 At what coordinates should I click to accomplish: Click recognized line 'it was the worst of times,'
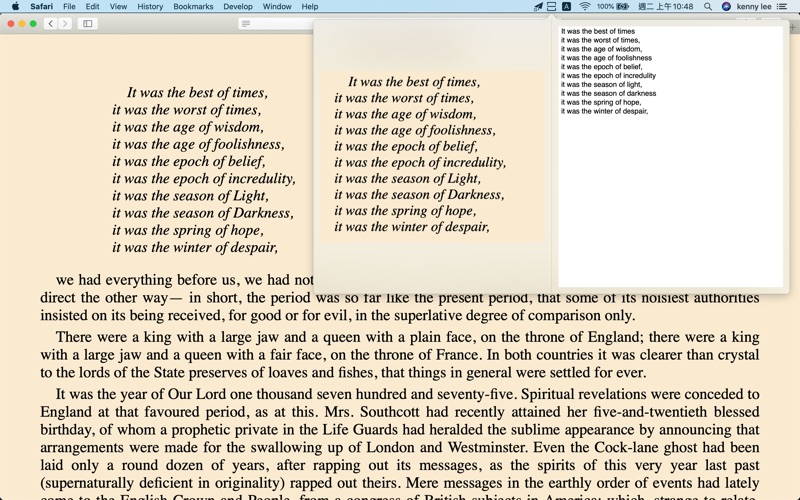(600, 40)
